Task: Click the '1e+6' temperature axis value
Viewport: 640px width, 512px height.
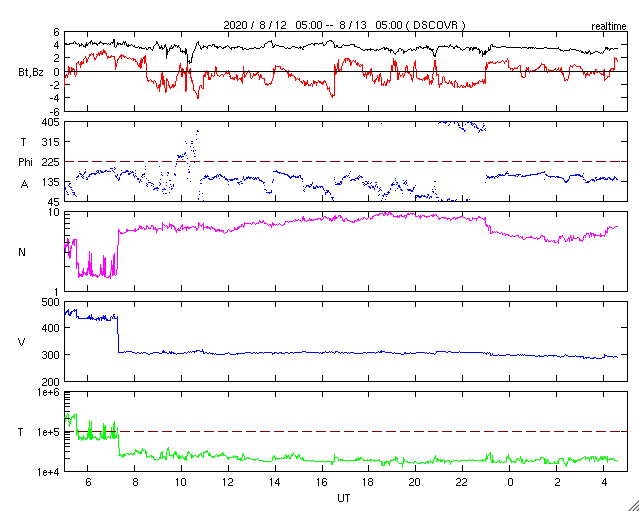Action: coord(49,392)
